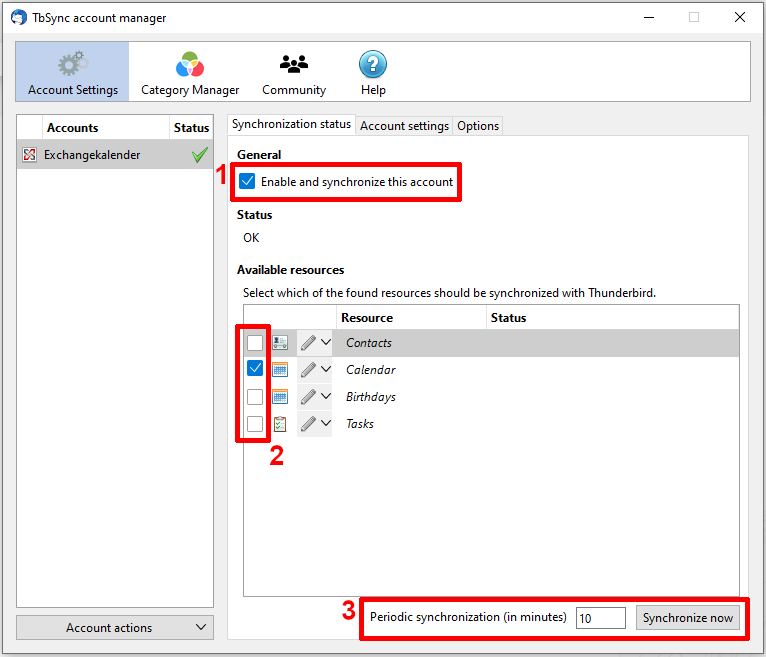
Task: Click the pencil icon in Tasks row
Action: click(x=308, y=424)
